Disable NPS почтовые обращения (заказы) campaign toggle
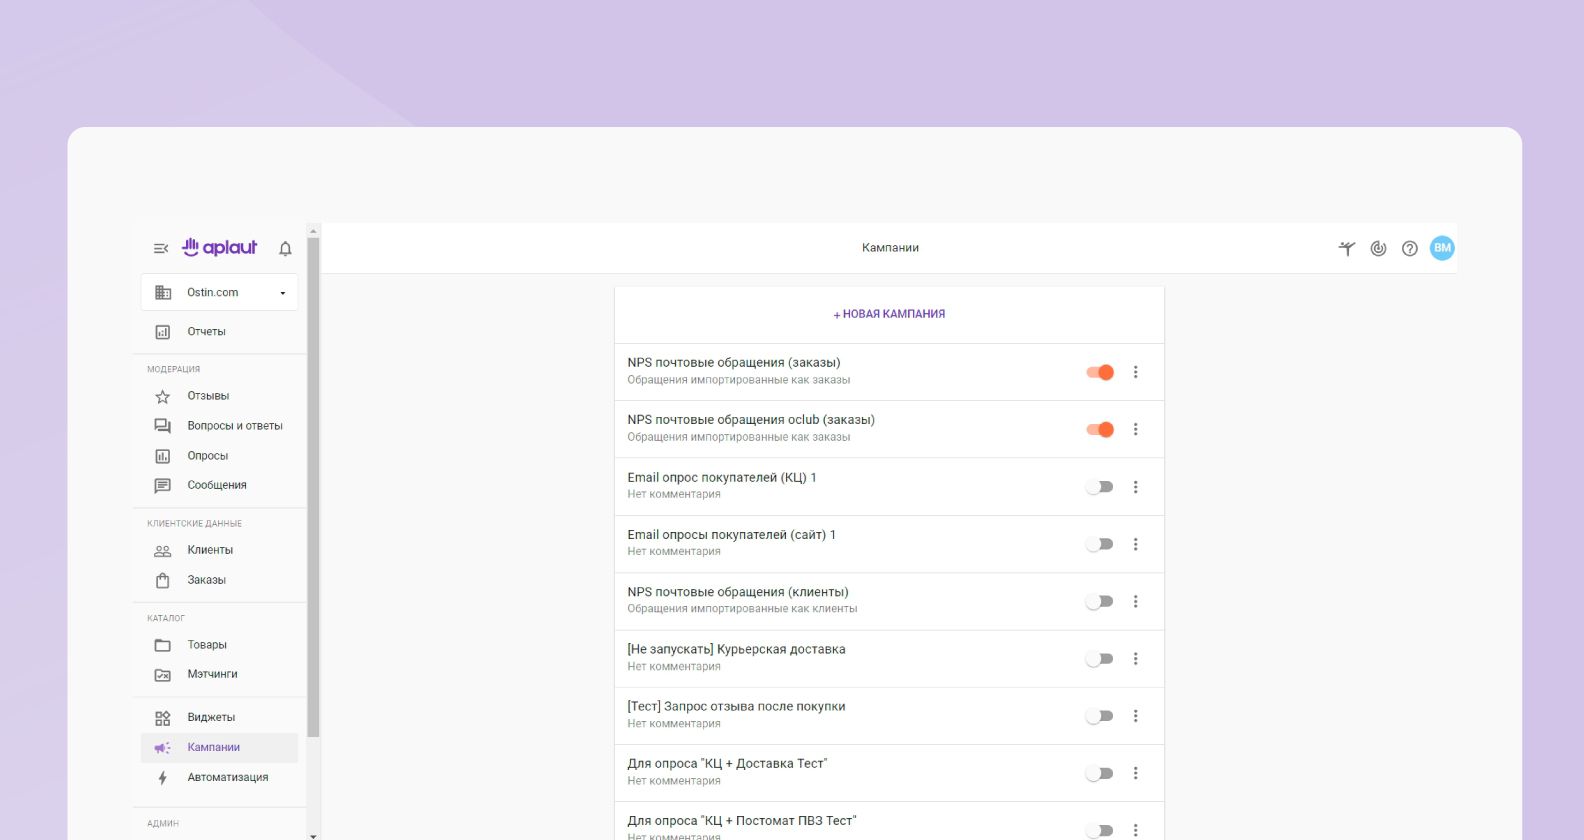The height and width of the screenshot is (840, 1584). point(1100,372)
